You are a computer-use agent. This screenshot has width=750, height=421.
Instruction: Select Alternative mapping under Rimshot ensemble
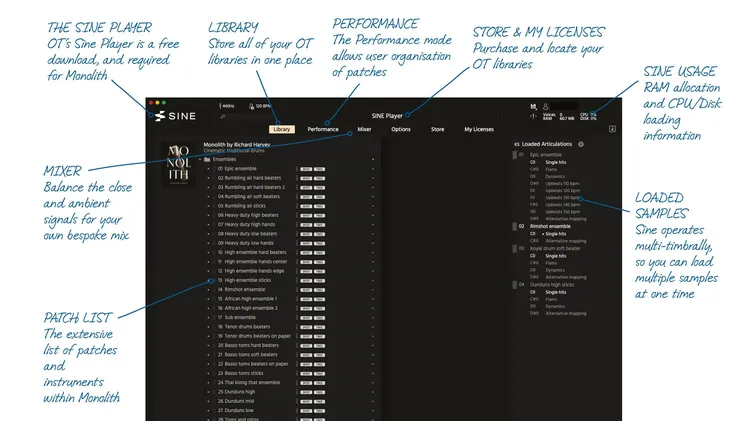pyautogui.click(x=566, y=241)
